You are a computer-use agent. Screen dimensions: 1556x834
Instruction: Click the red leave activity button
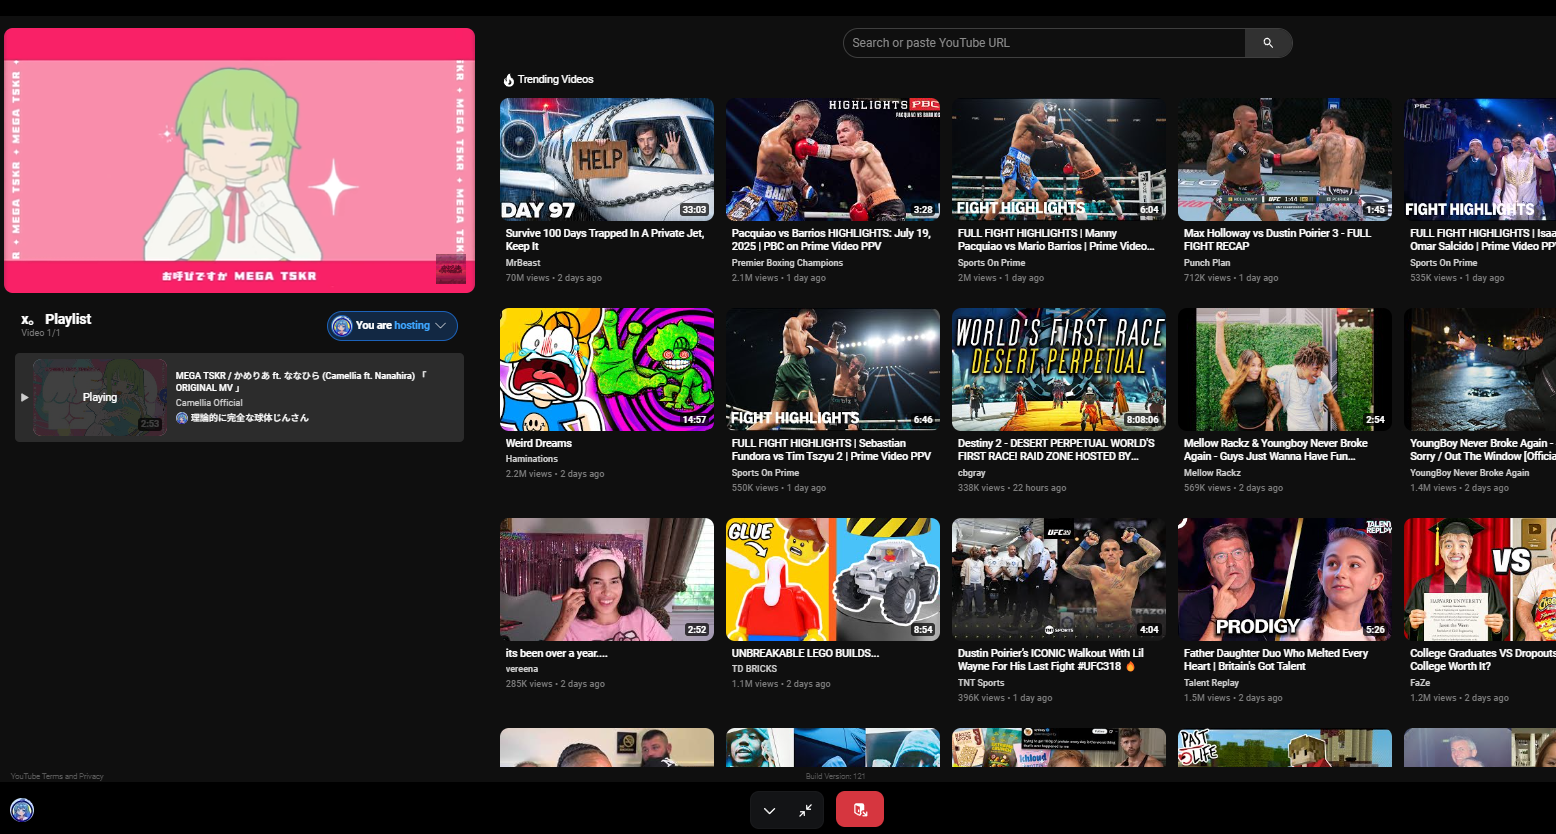(x=860, y=810)
